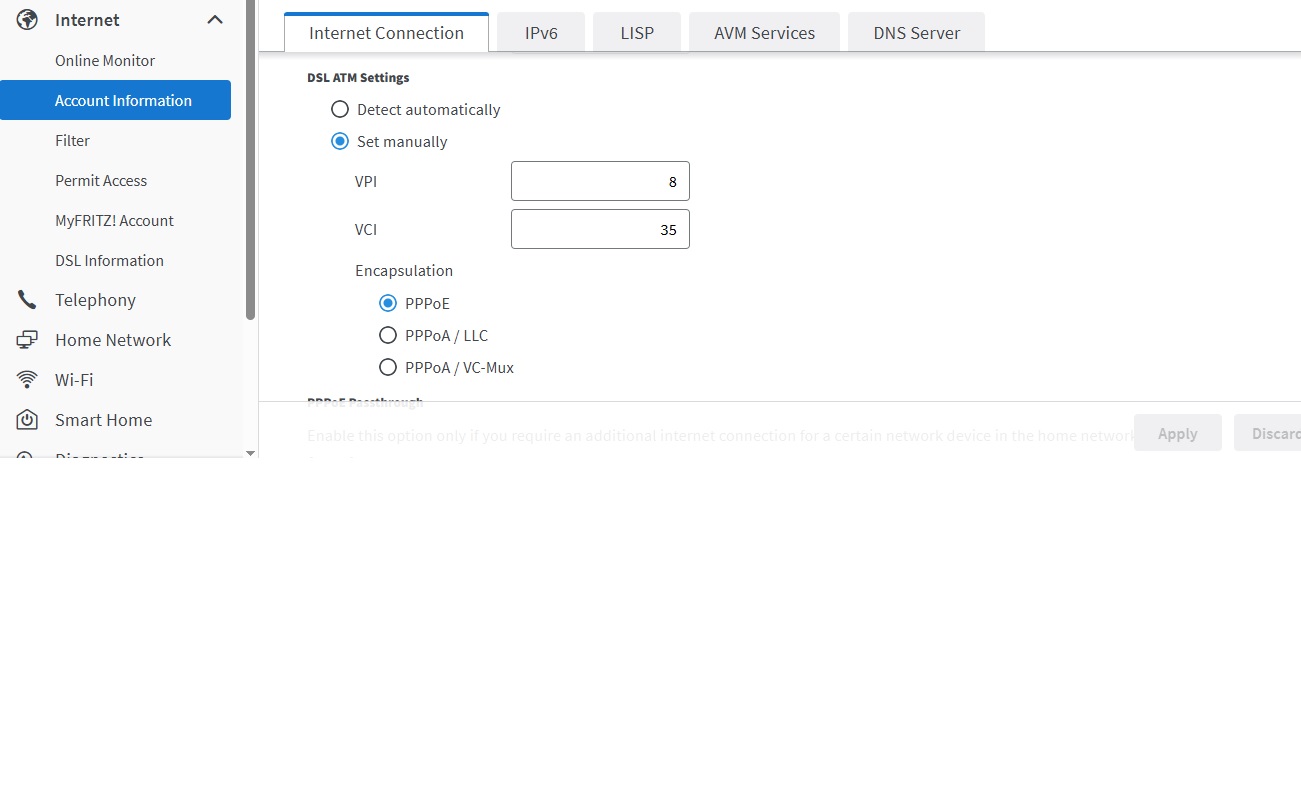Click the Wi-Fi signal icon
This screenshot has width=1301, height=800.
27,380
